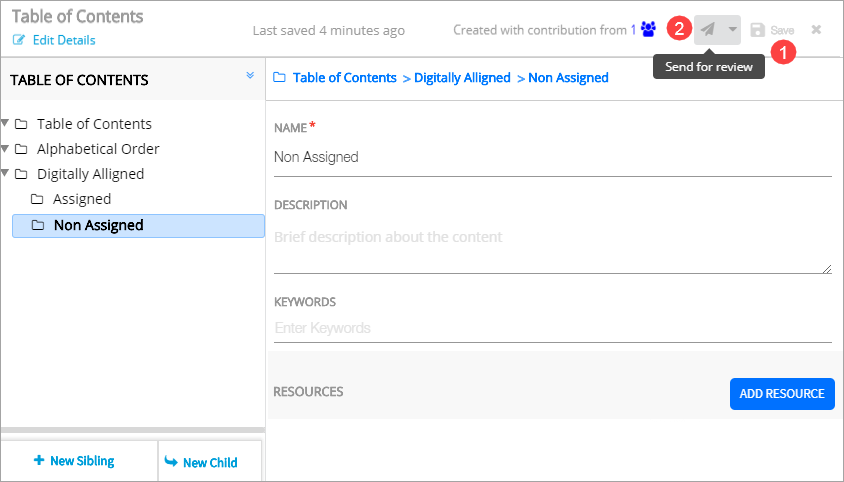The image size is (844, 482).
Task: Click the Alphabetical Order folder icon
Action: click(x=21, y=149)
